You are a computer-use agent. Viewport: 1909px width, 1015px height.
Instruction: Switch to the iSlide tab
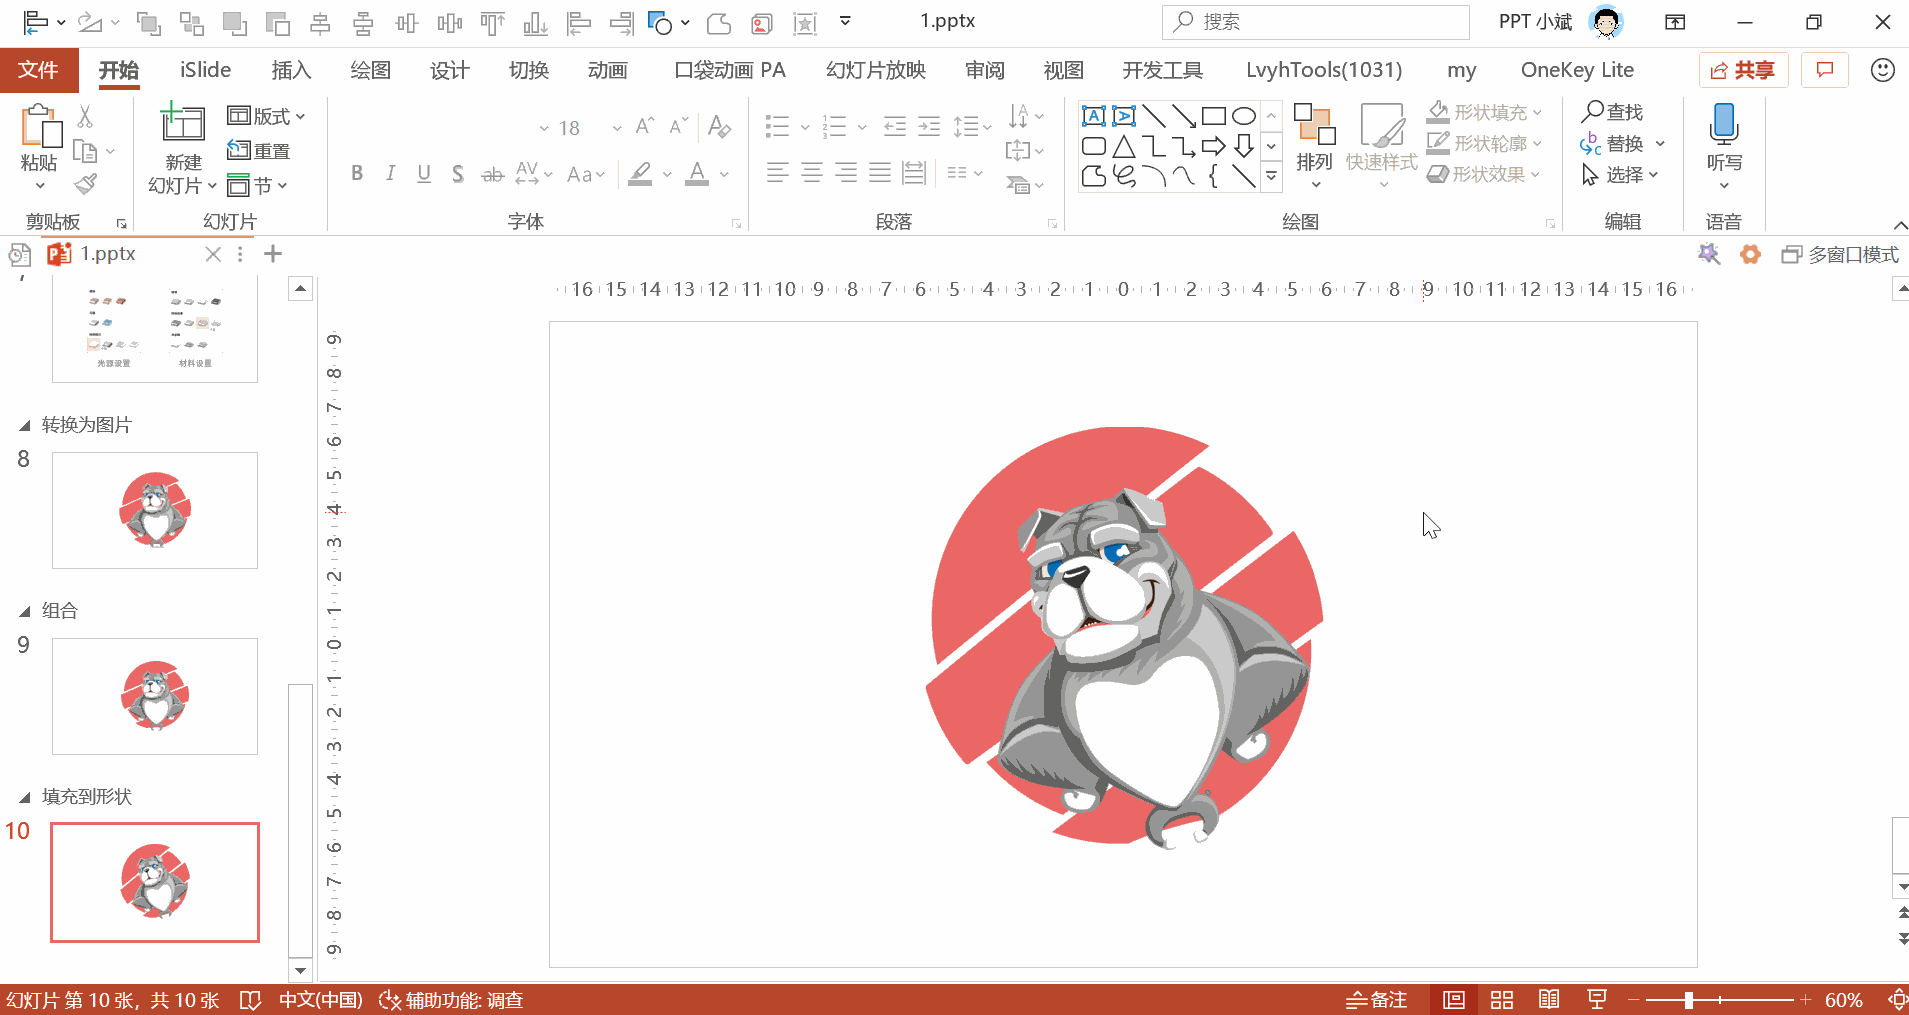pos(205,70)
